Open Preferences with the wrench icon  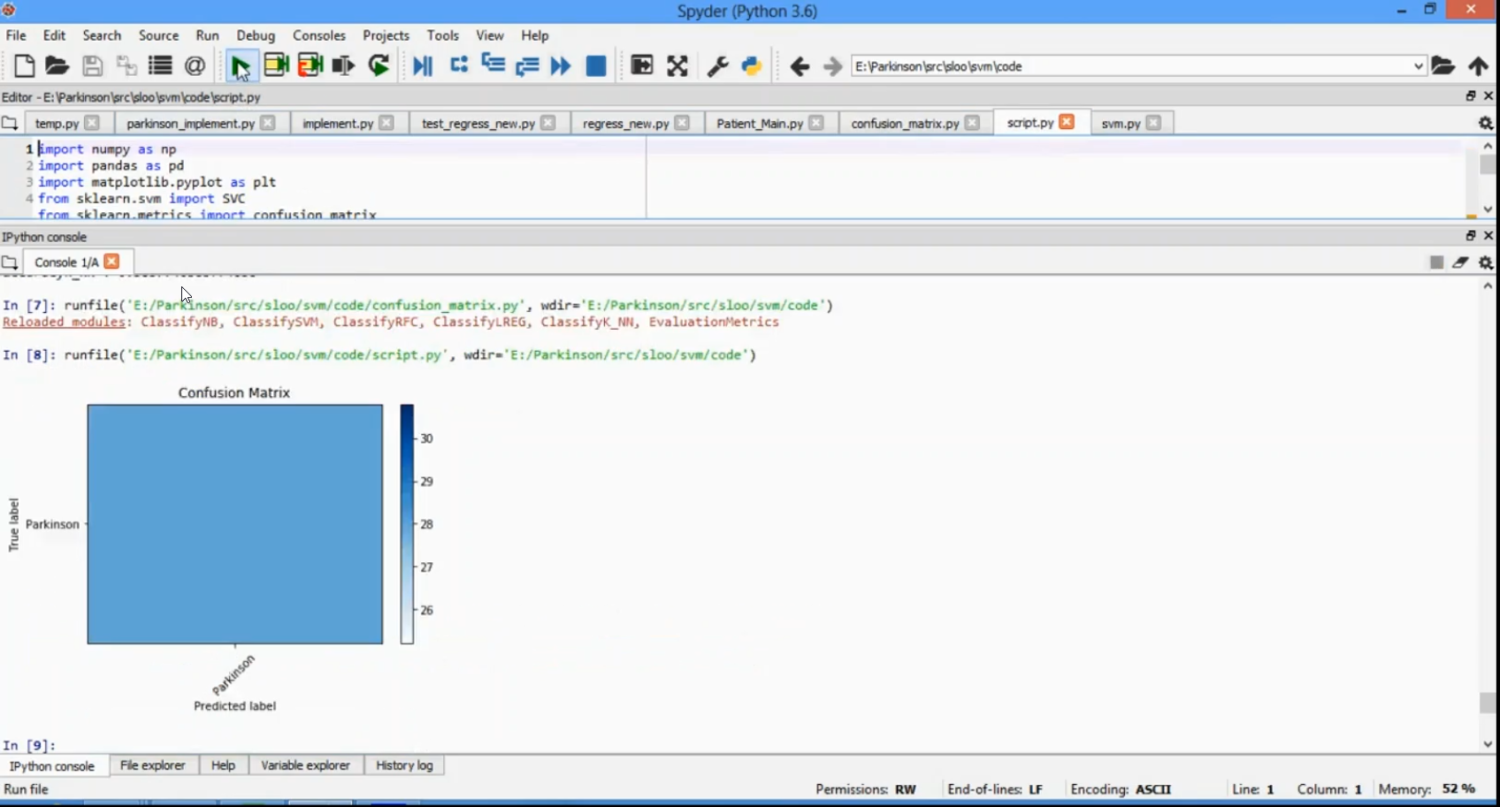pyautogui.click(x=717, y=66)
